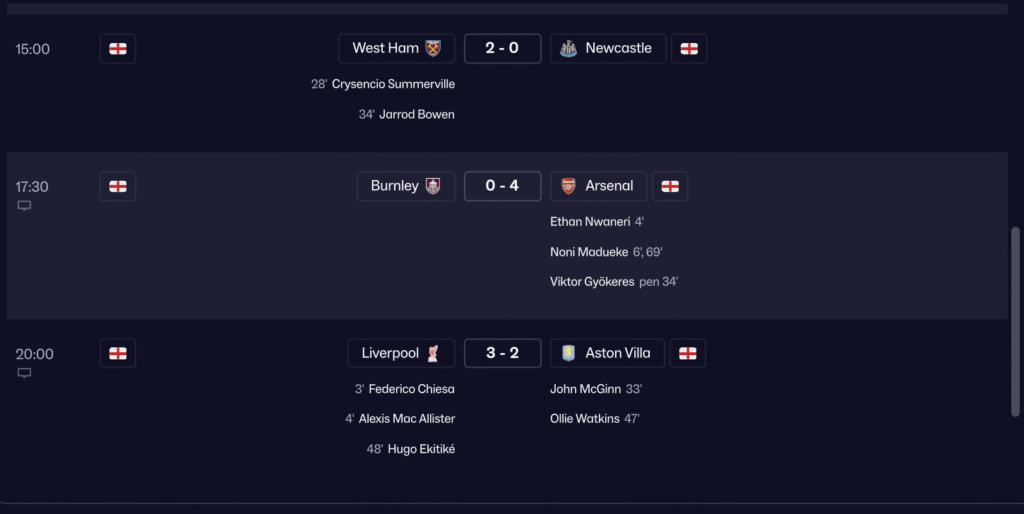
Task: Click the Liverpool team button
Action: tap(401, 353)
